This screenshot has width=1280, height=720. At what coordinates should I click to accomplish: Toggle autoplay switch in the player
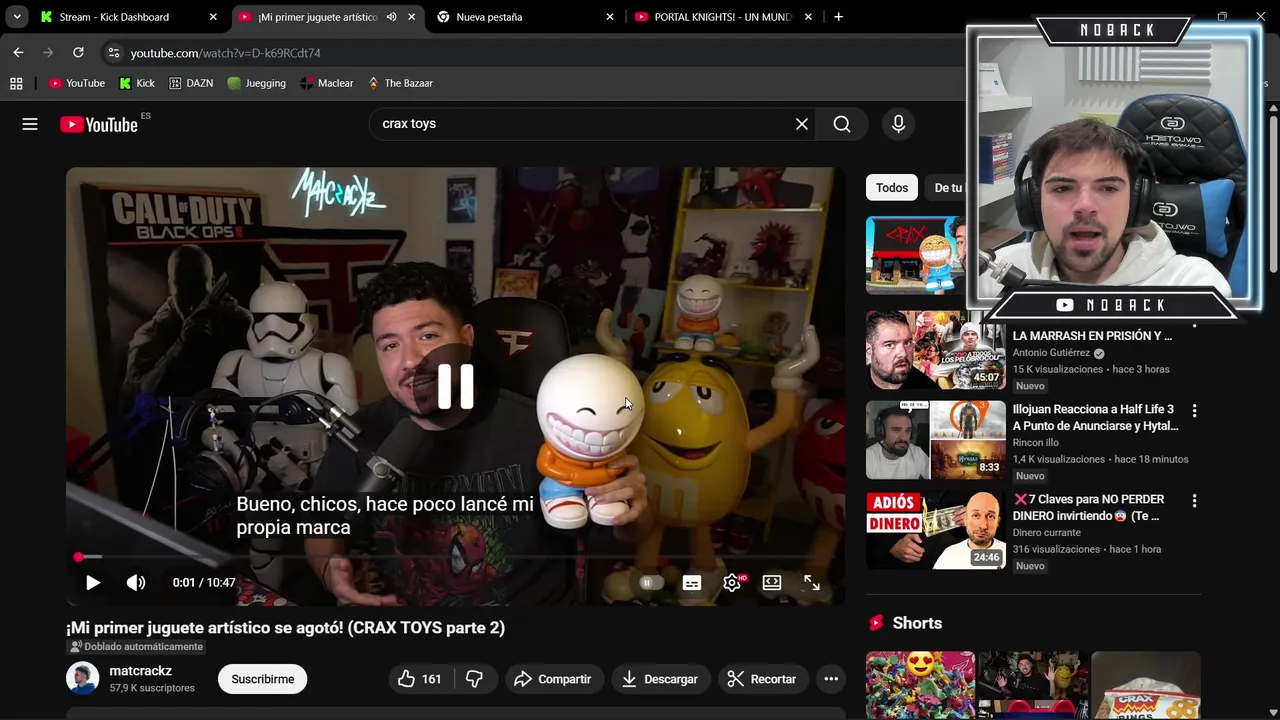coord(651,583)
